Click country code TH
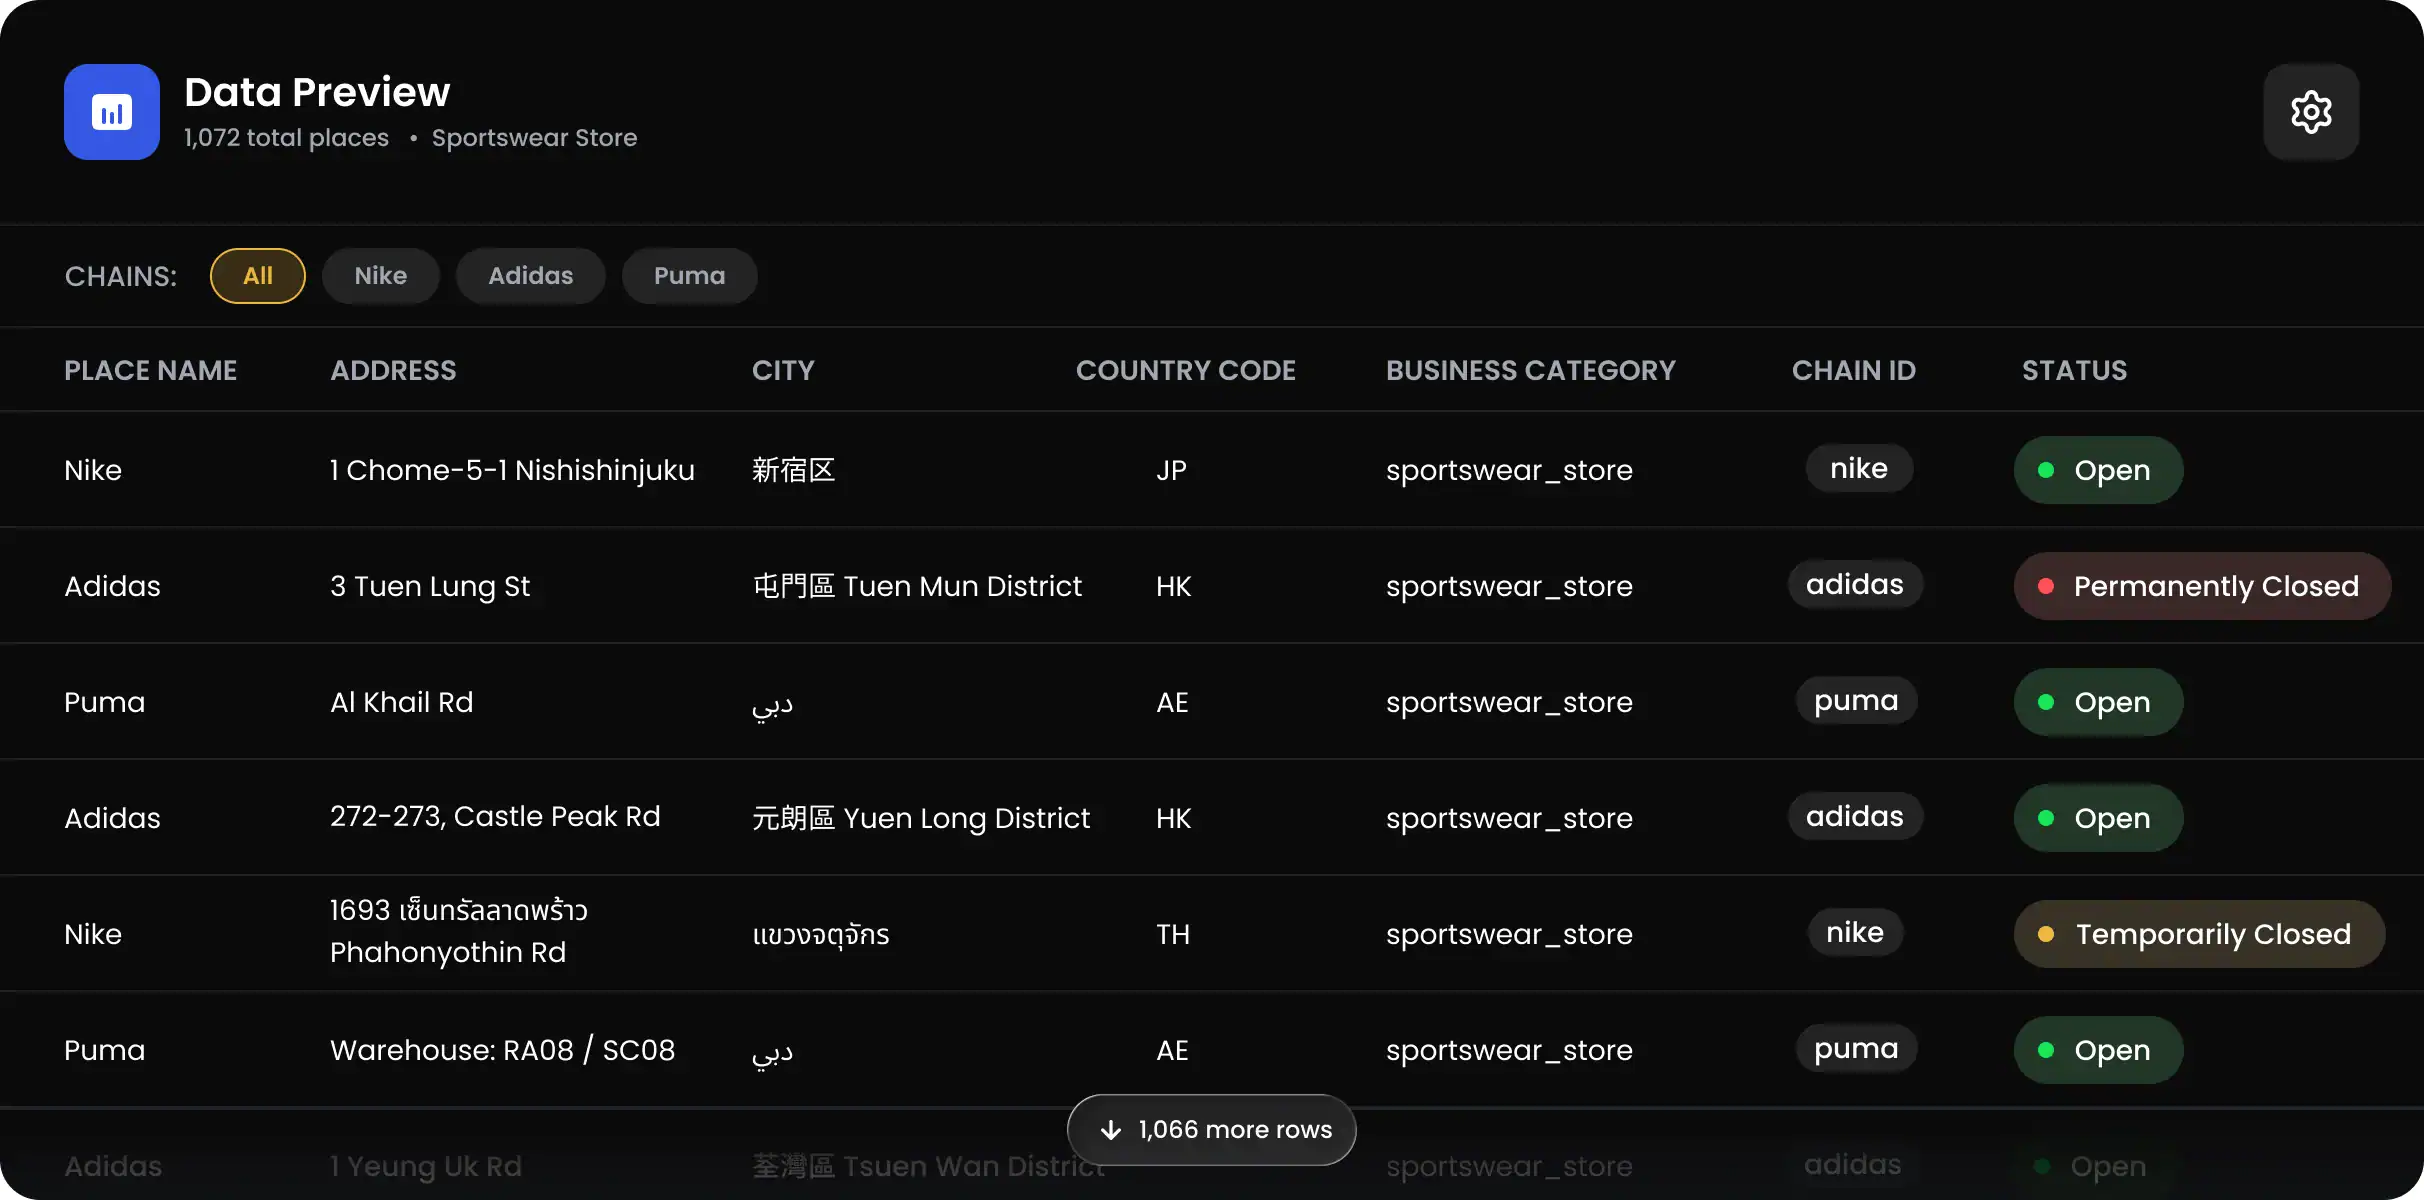The width and height of the screenshot is (2424, 1200). click(x=1173, y=934)
